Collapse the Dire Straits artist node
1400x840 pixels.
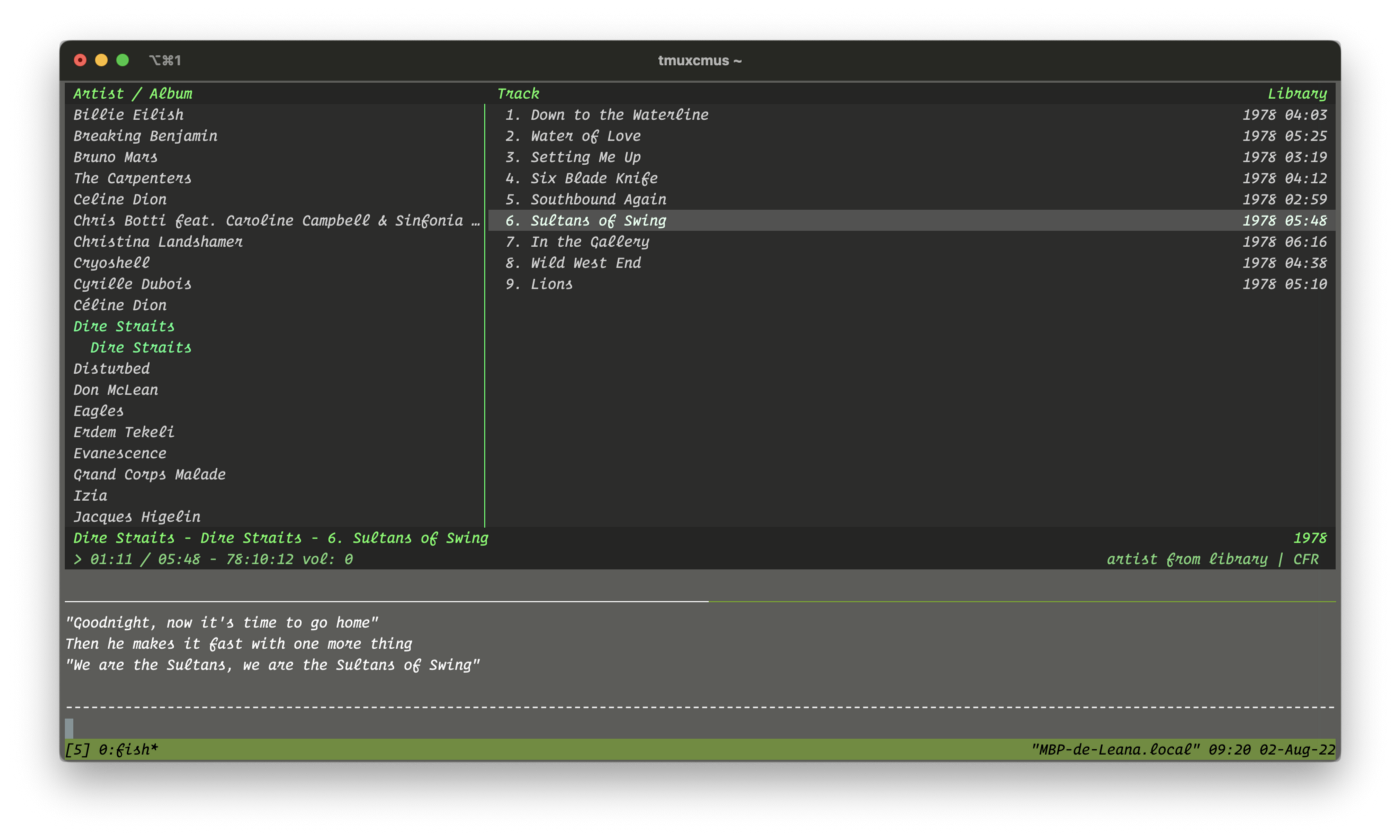click(124, 326)
